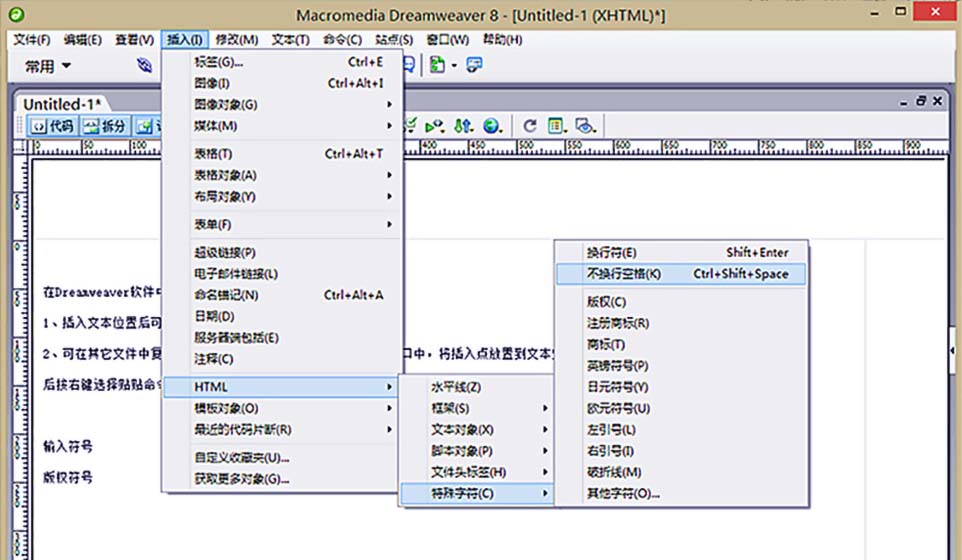Switch to 代码 (Code) view

[x=53, y=126]
